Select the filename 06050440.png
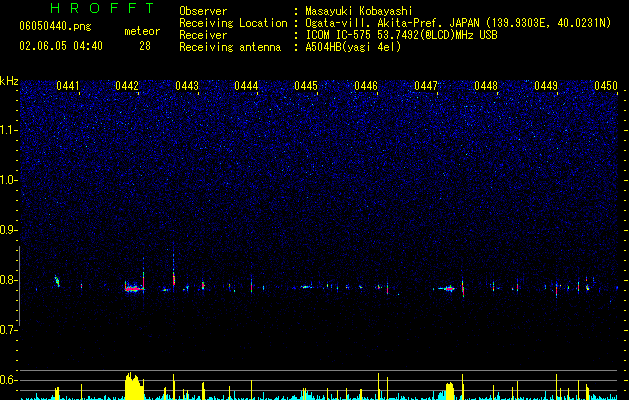 (x=55, y=27)
